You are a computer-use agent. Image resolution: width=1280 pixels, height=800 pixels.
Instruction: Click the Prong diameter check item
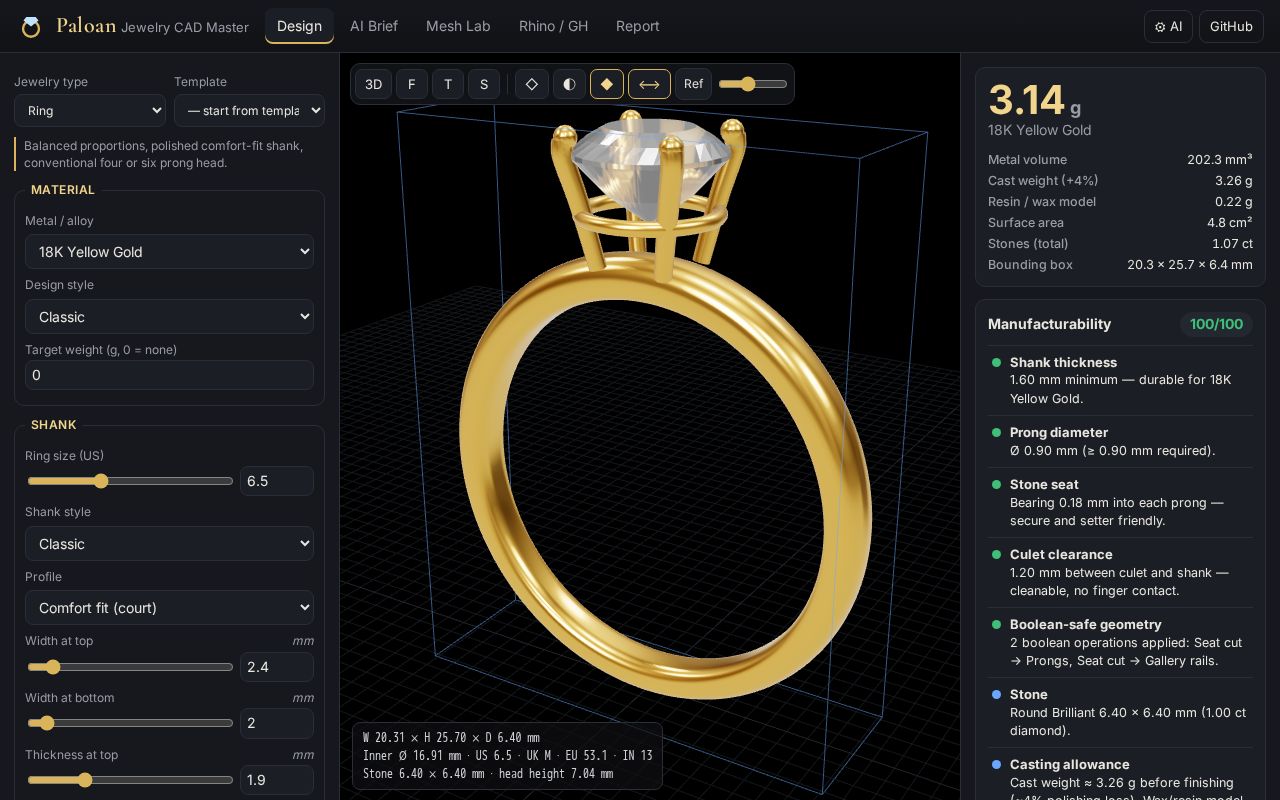tap(1120, 442)
